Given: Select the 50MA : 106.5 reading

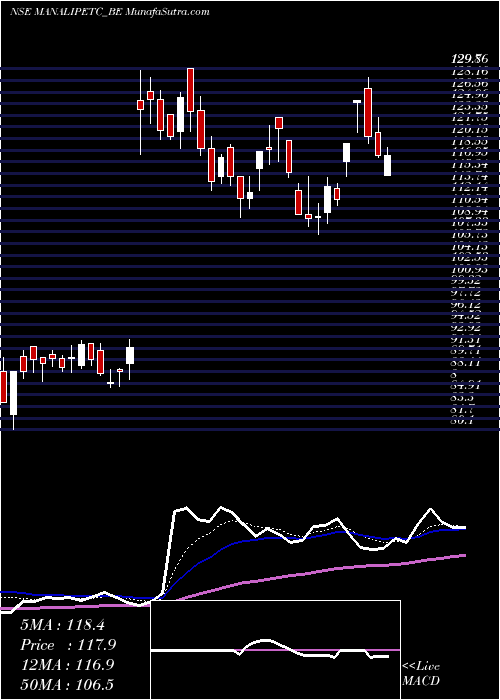Looking at the screenshot, I should pyautogui.click(x=67, y=684).
